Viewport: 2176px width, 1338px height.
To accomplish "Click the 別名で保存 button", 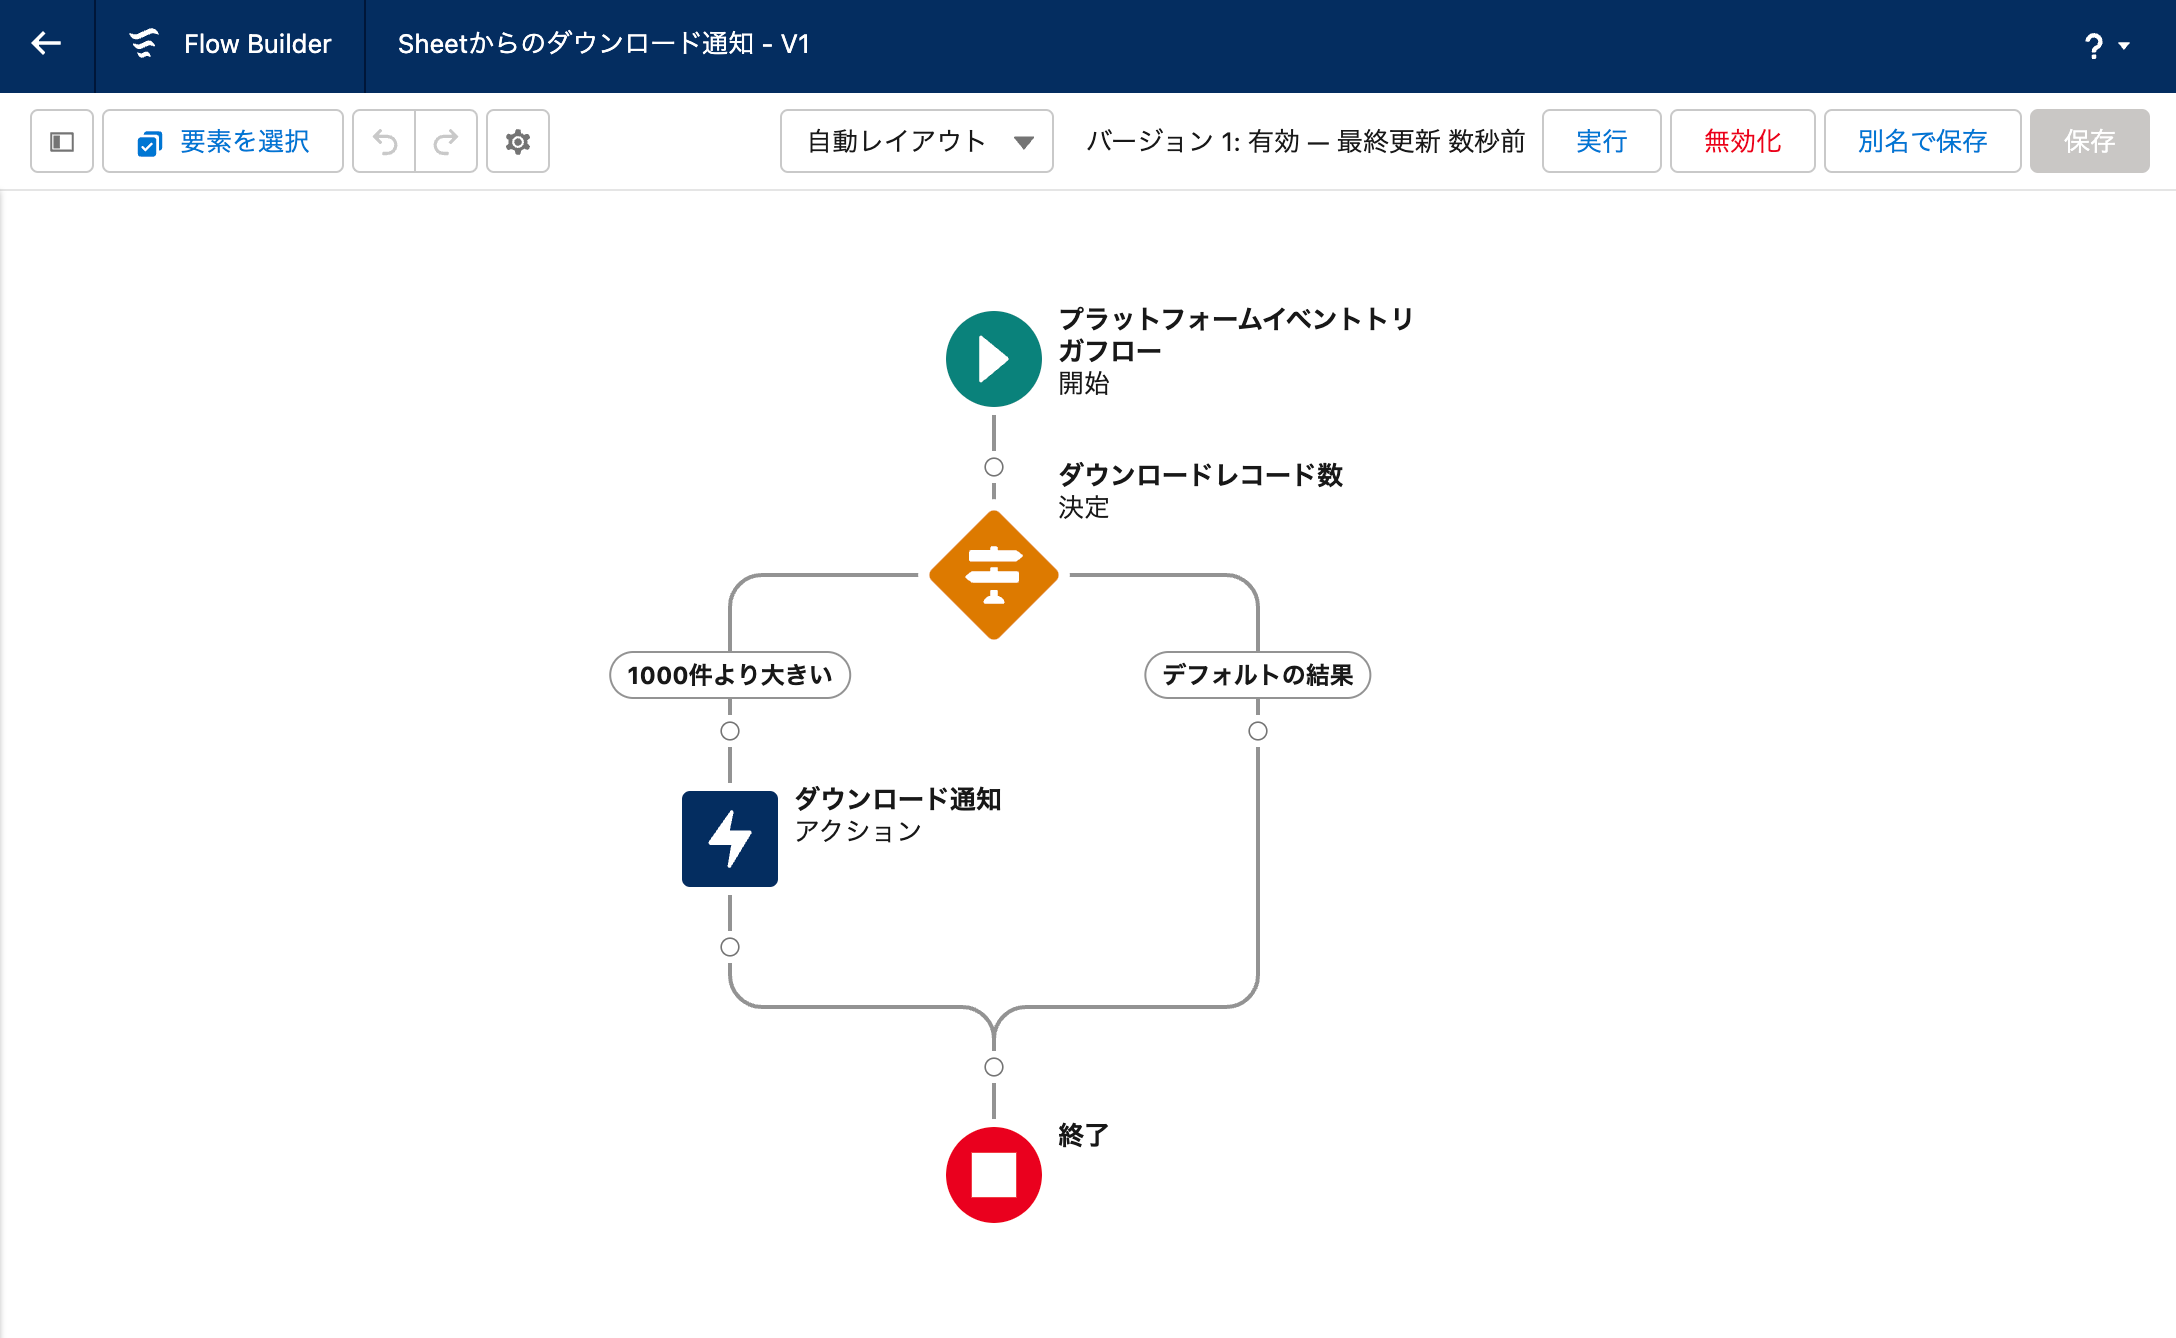I will tap(1922, 142).
